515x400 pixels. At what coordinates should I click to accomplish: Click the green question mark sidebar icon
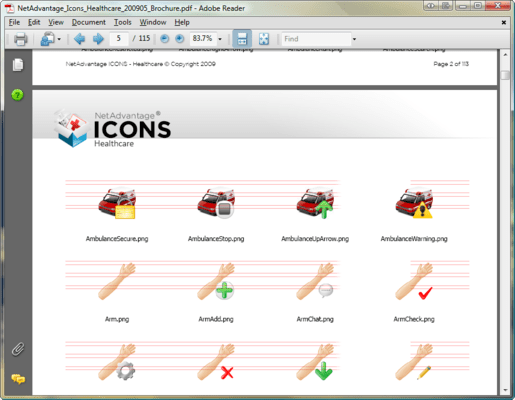[x=17, y=95]
